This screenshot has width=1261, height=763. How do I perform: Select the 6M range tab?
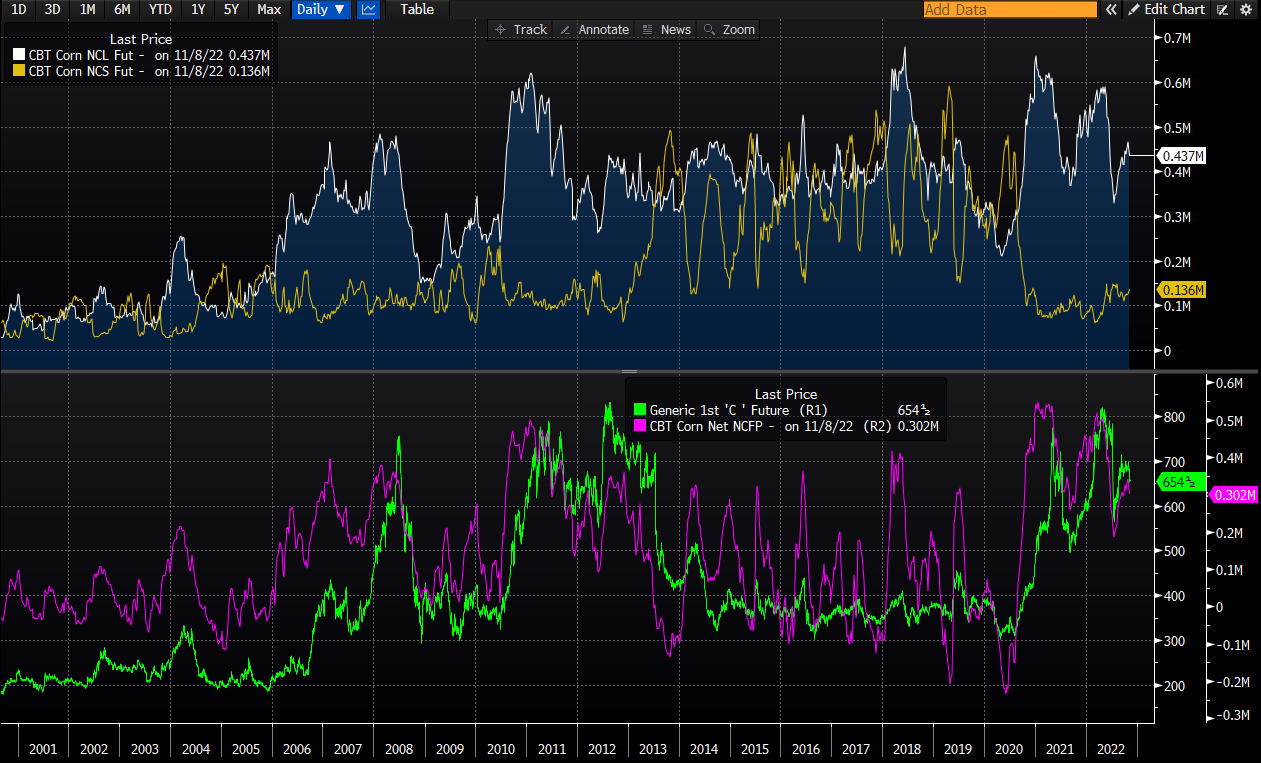pos(122,9)
